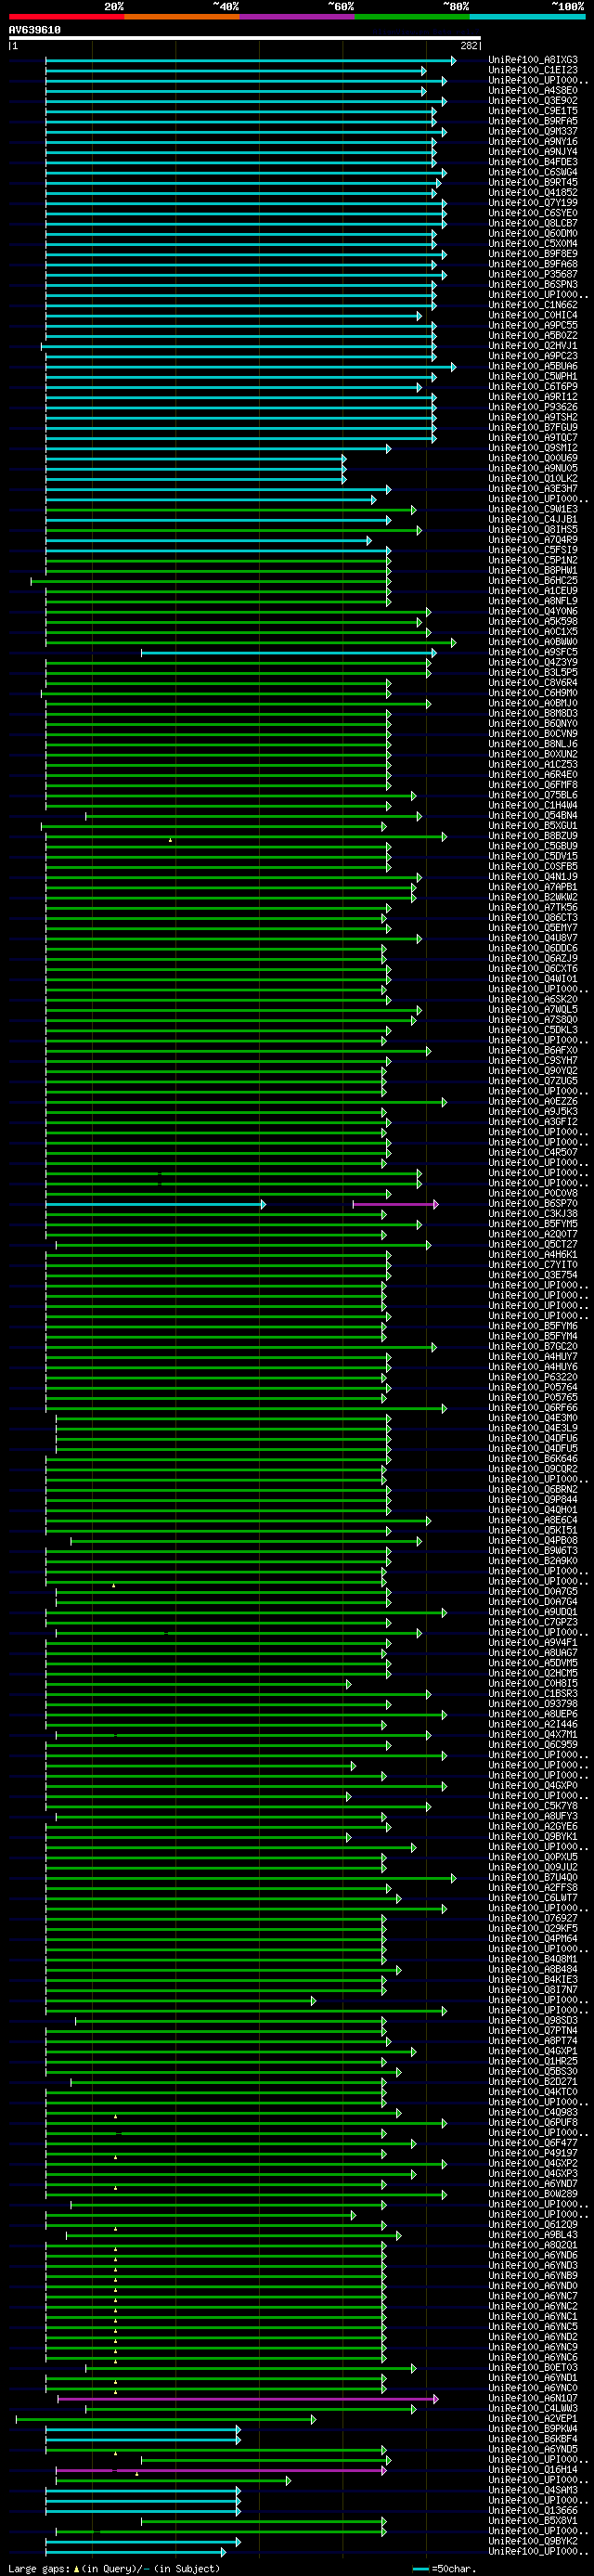This screenshot has width=594, height=2576.
Task: Select label UniRef100_O93798
Action: pos(533,1704)
